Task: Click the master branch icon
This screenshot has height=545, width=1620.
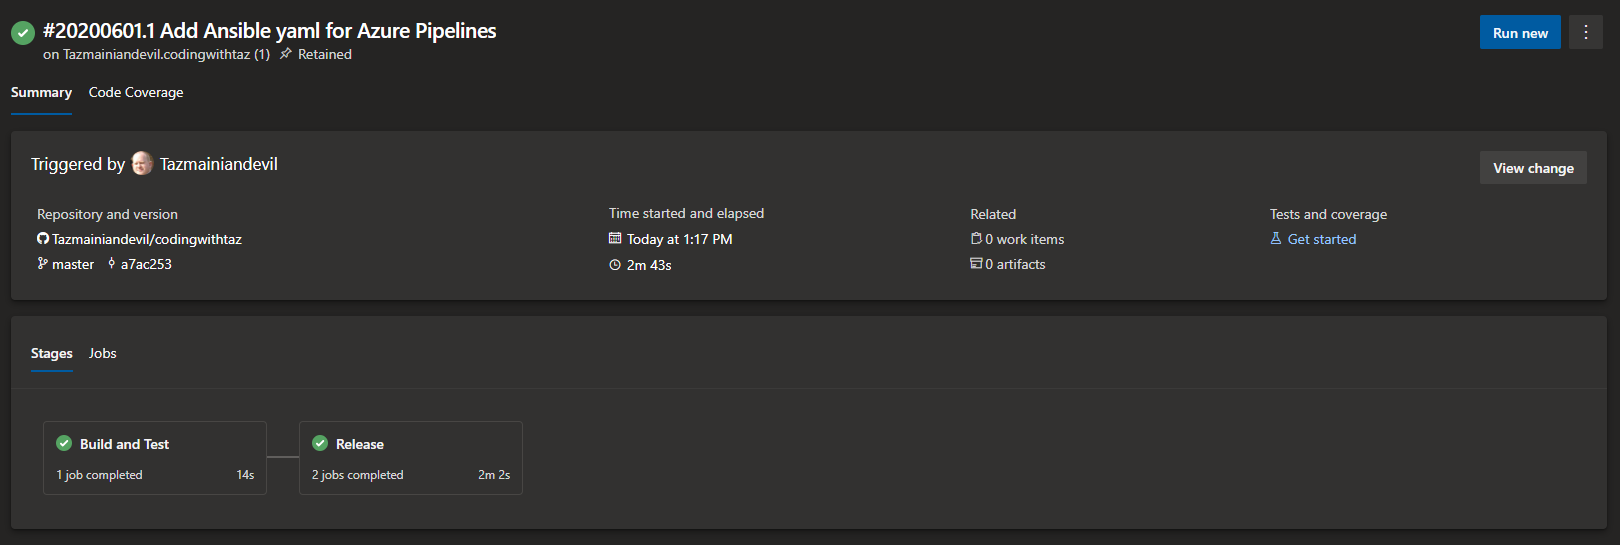Action: point(43,264)
